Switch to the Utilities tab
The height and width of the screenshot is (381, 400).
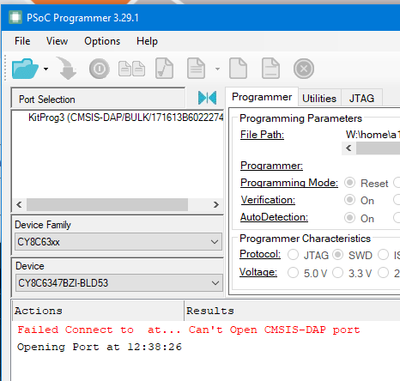319,98
